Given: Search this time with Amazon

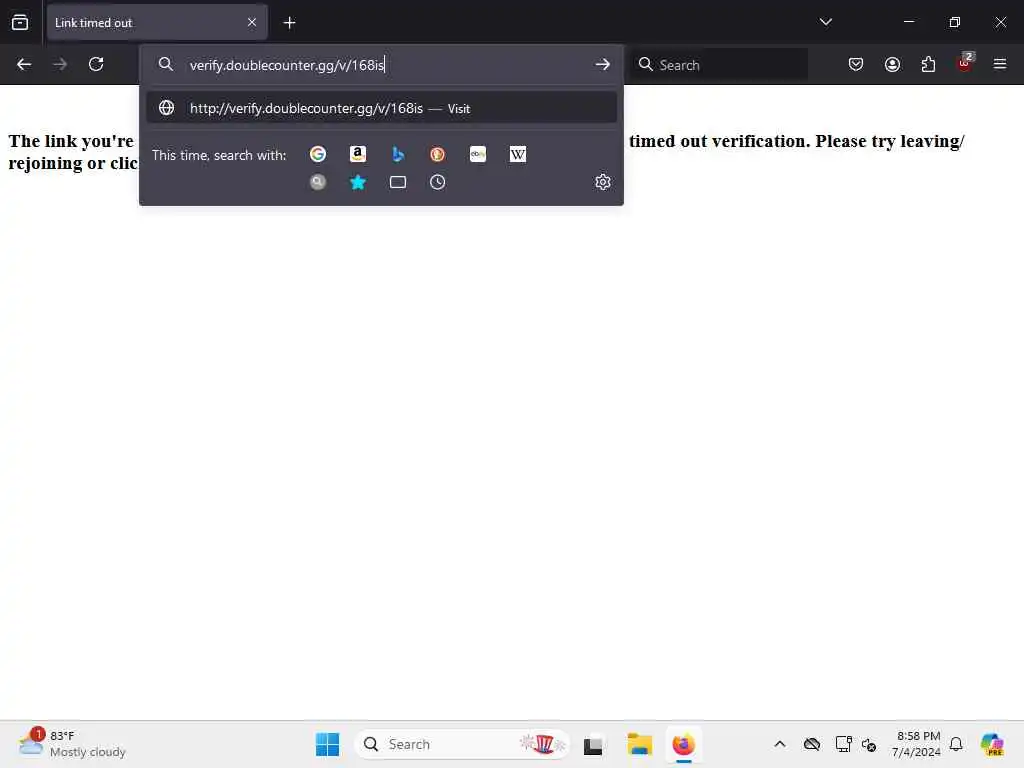Looking at the screenshot, I should [x=358, y=154].
